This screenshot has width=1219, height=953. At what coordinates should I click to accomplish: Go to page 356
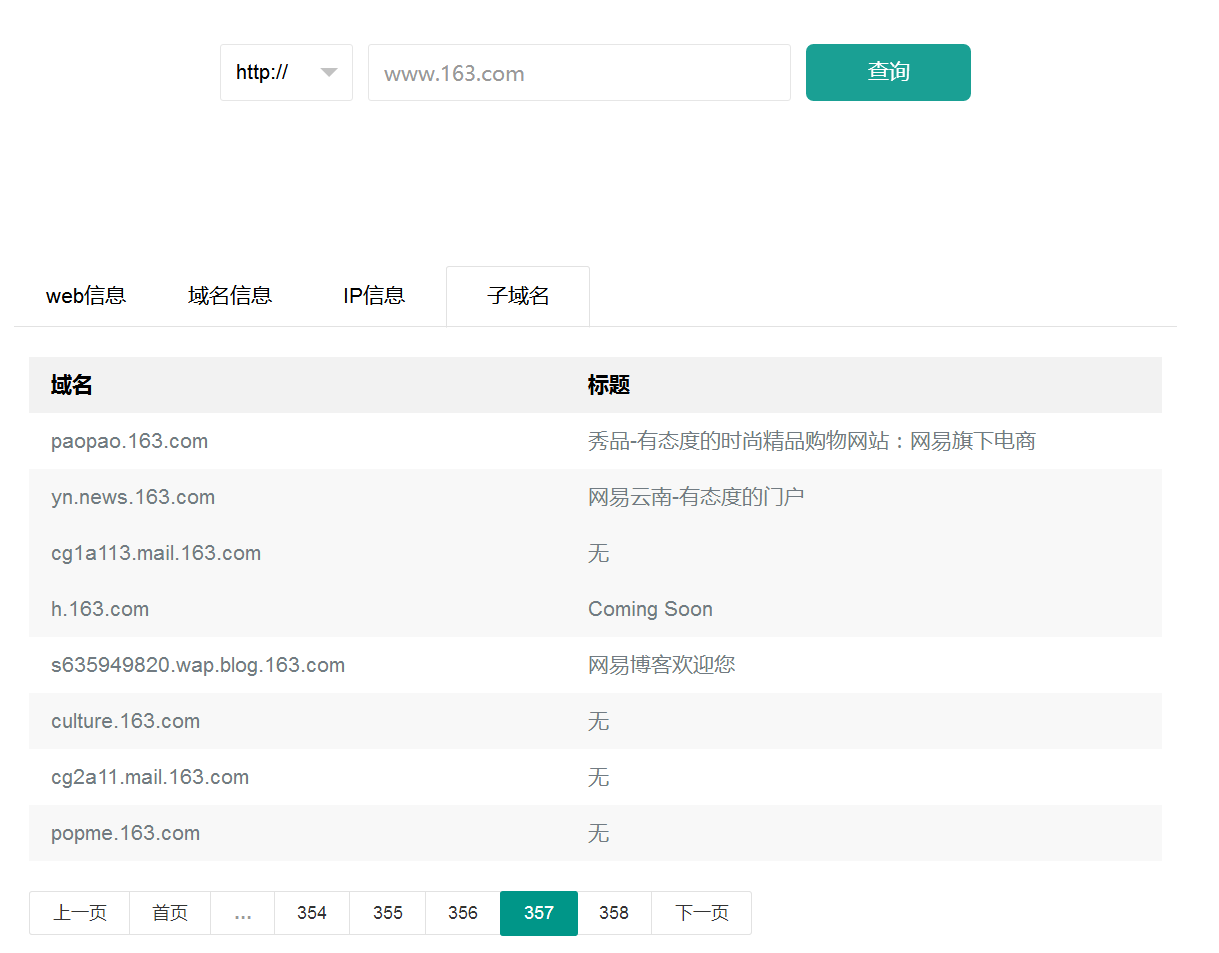[x=463, y=913]
